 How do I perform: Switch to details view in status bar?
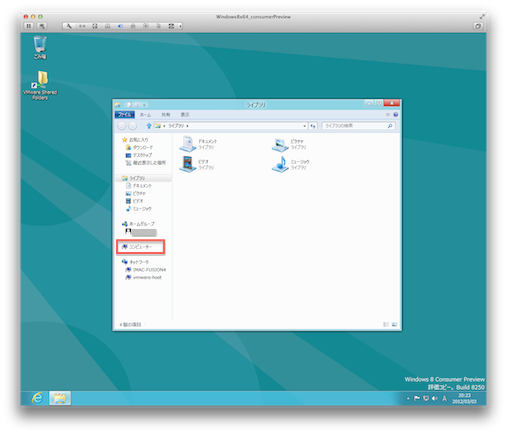tap(386, 324)
